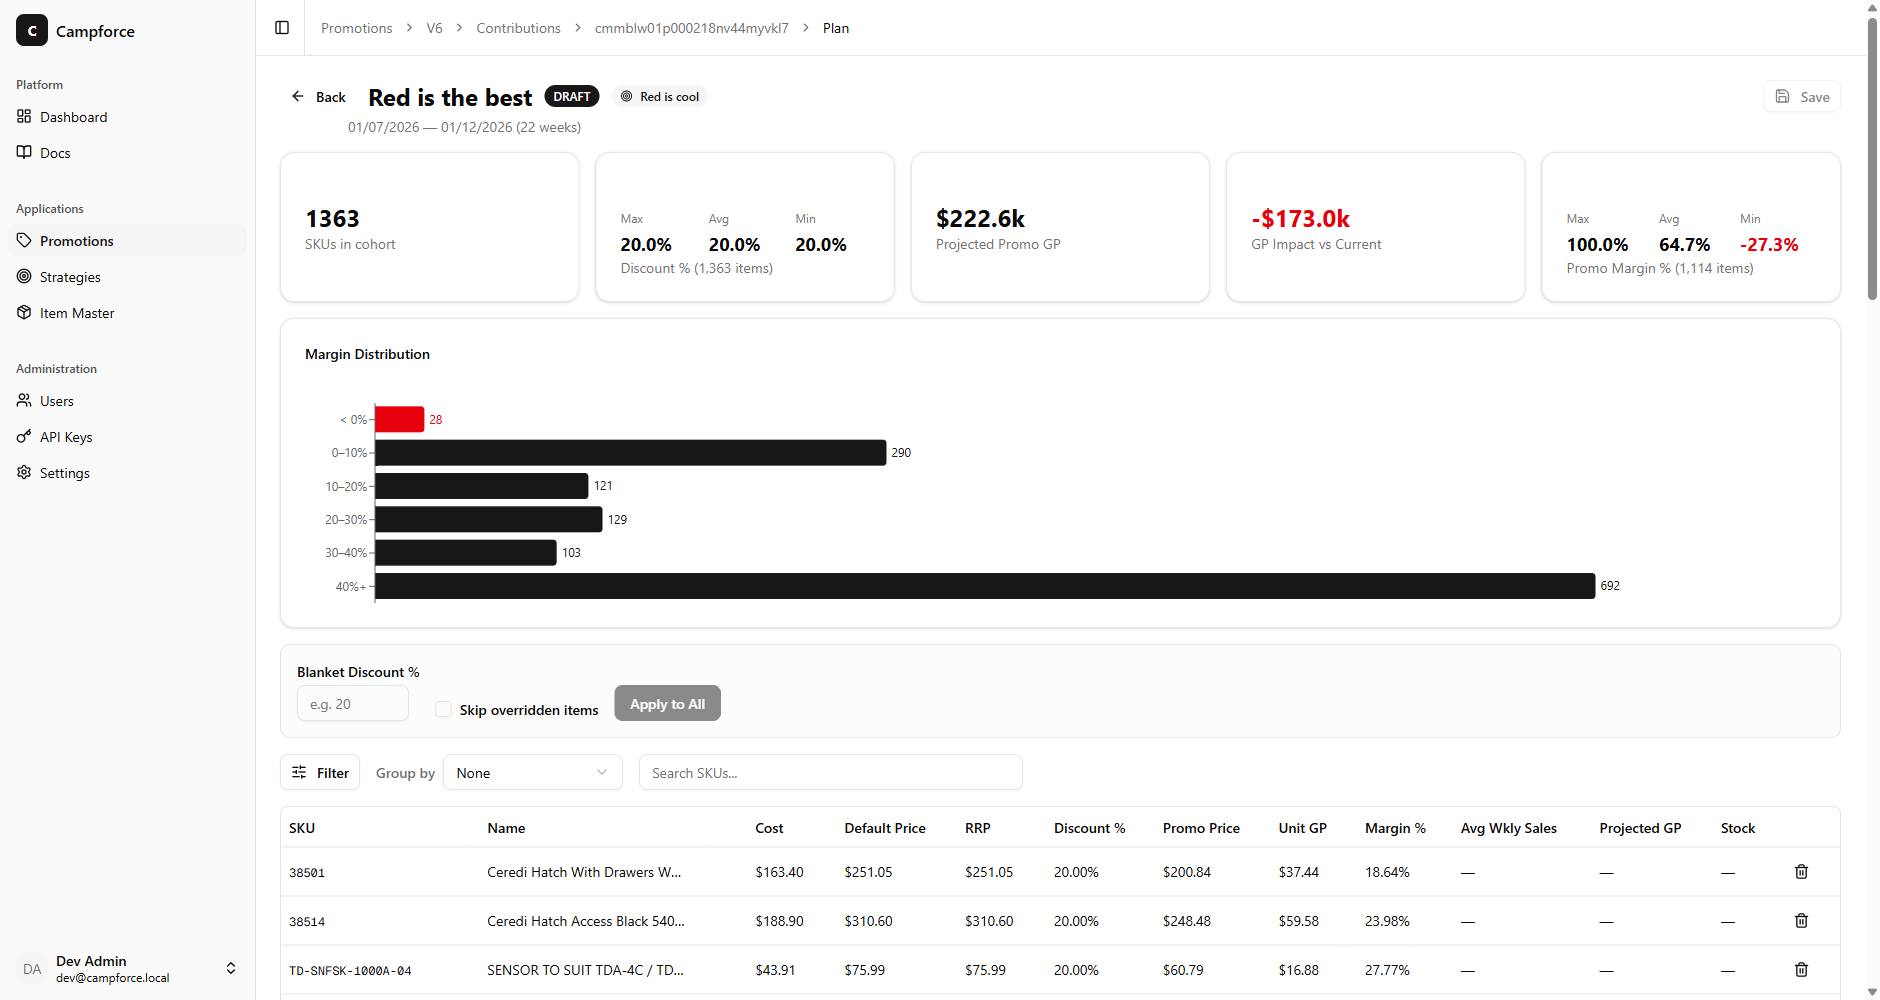Viewport: 1880px width, 1000px height.
Task: Click the Stock column header
Action: click(x=1738, y=828)
